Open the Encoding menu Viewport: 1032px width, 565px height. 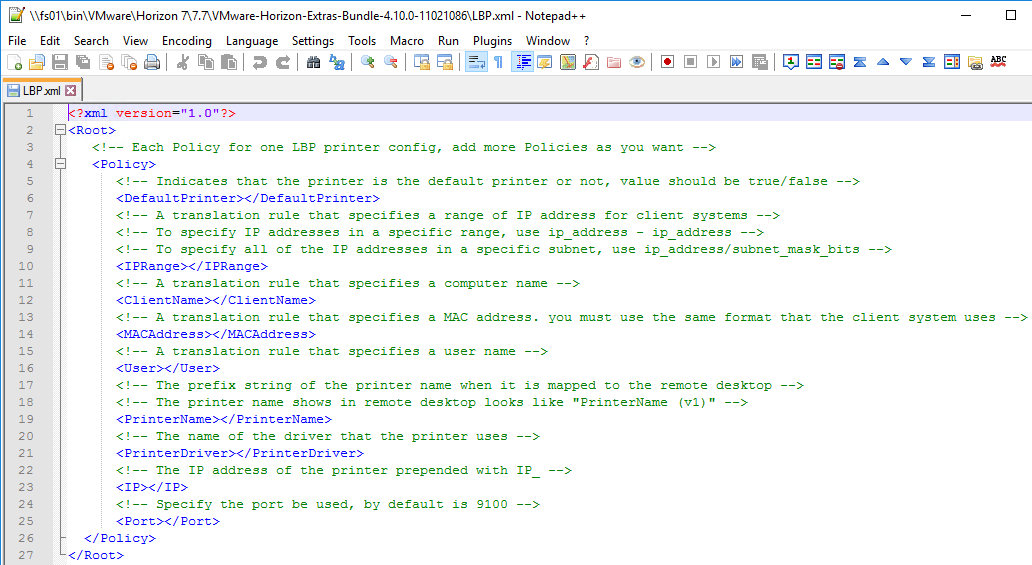[x=187, y=41]
